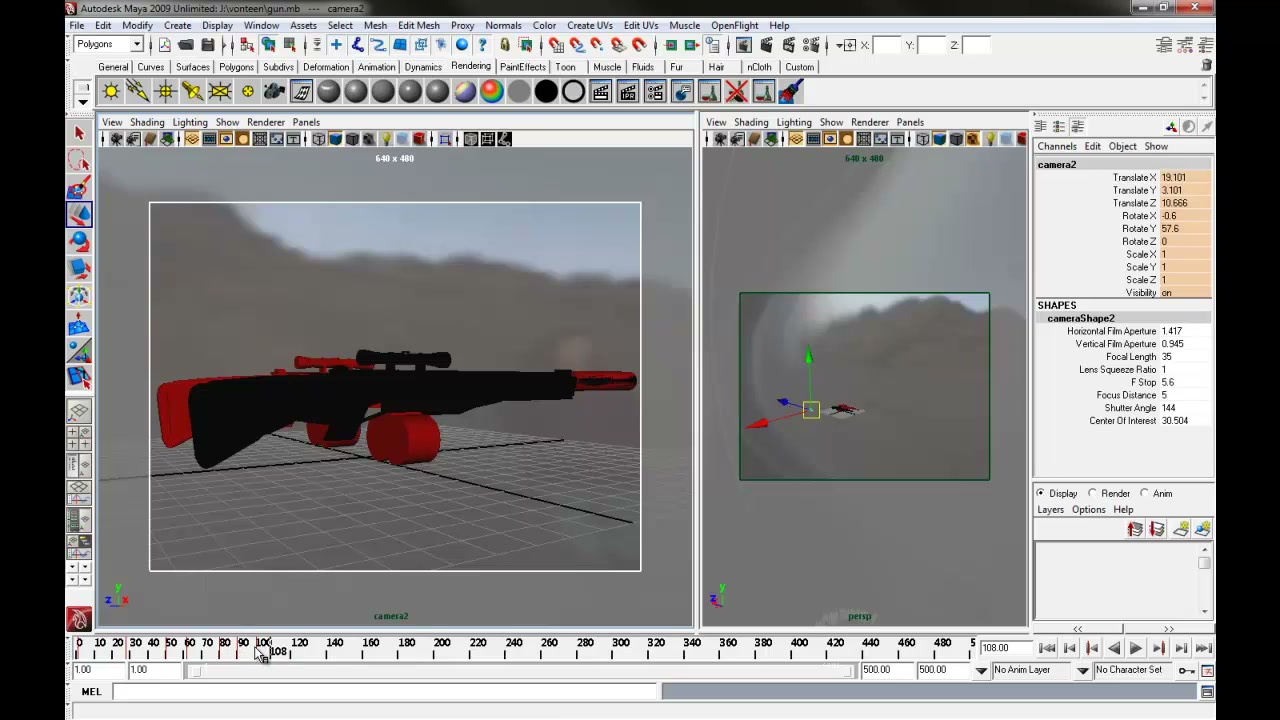This screenshot has width=1280, height=720.
Task: Switch to the Rendering shelf tab
Action: 470,66
